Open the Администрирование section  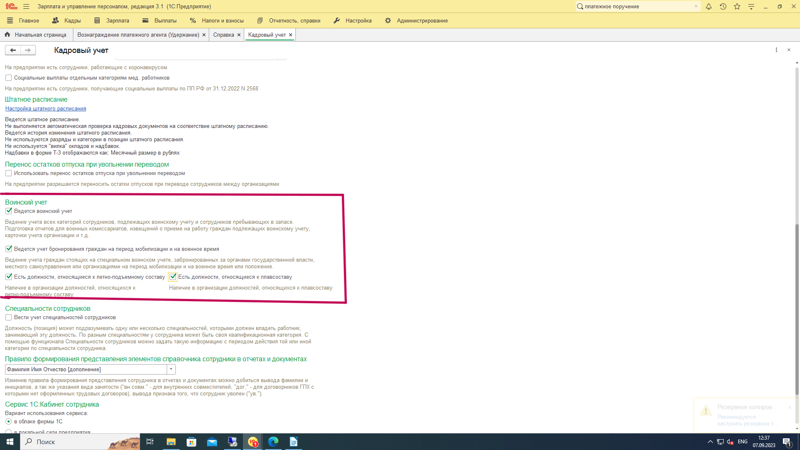[x=416, y=21]
